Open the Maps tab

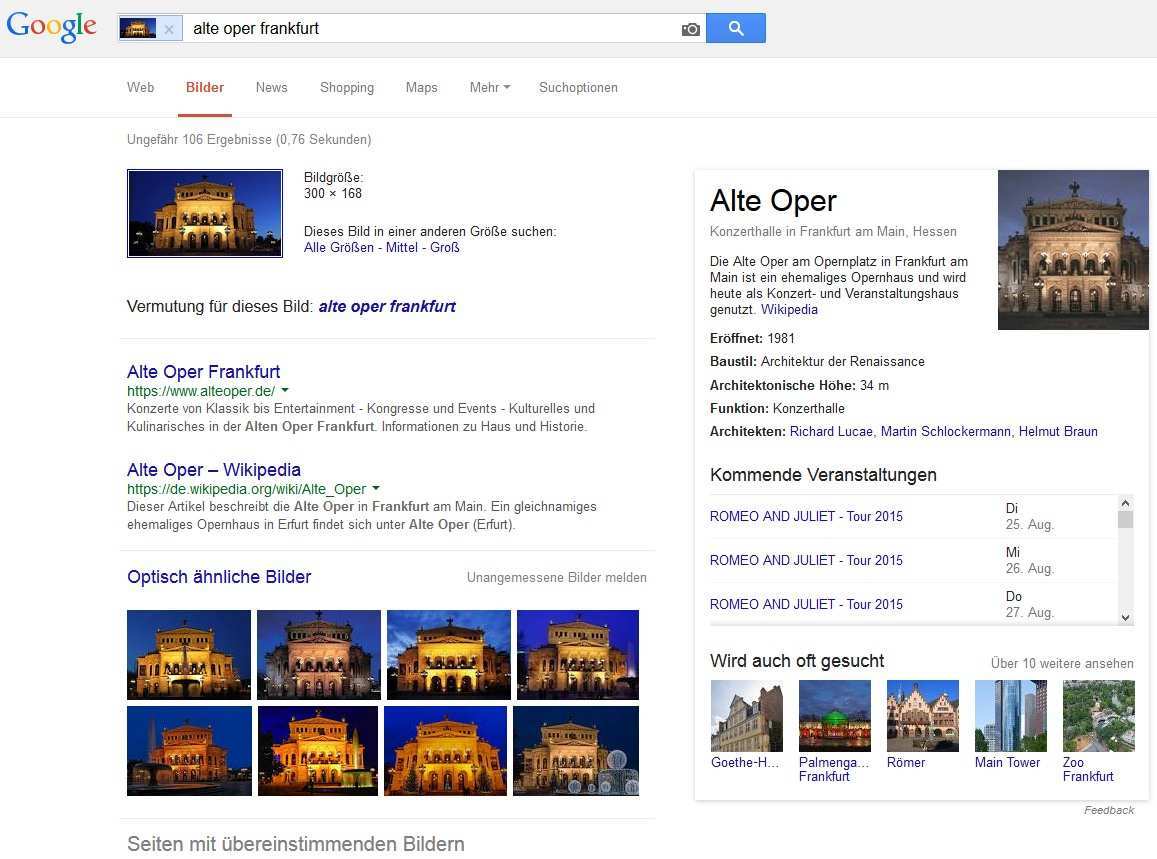[x=421, y=88]
